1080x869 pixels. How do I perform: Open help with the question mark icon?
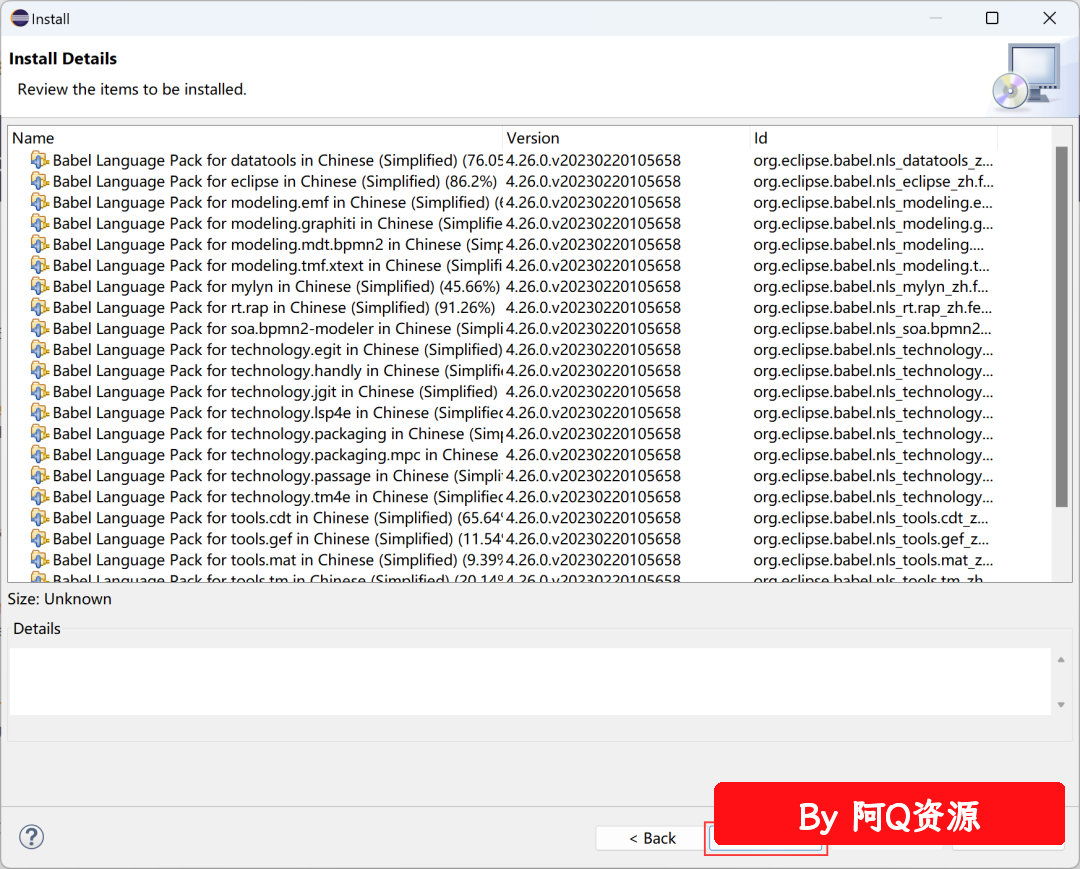coord(32,837)
